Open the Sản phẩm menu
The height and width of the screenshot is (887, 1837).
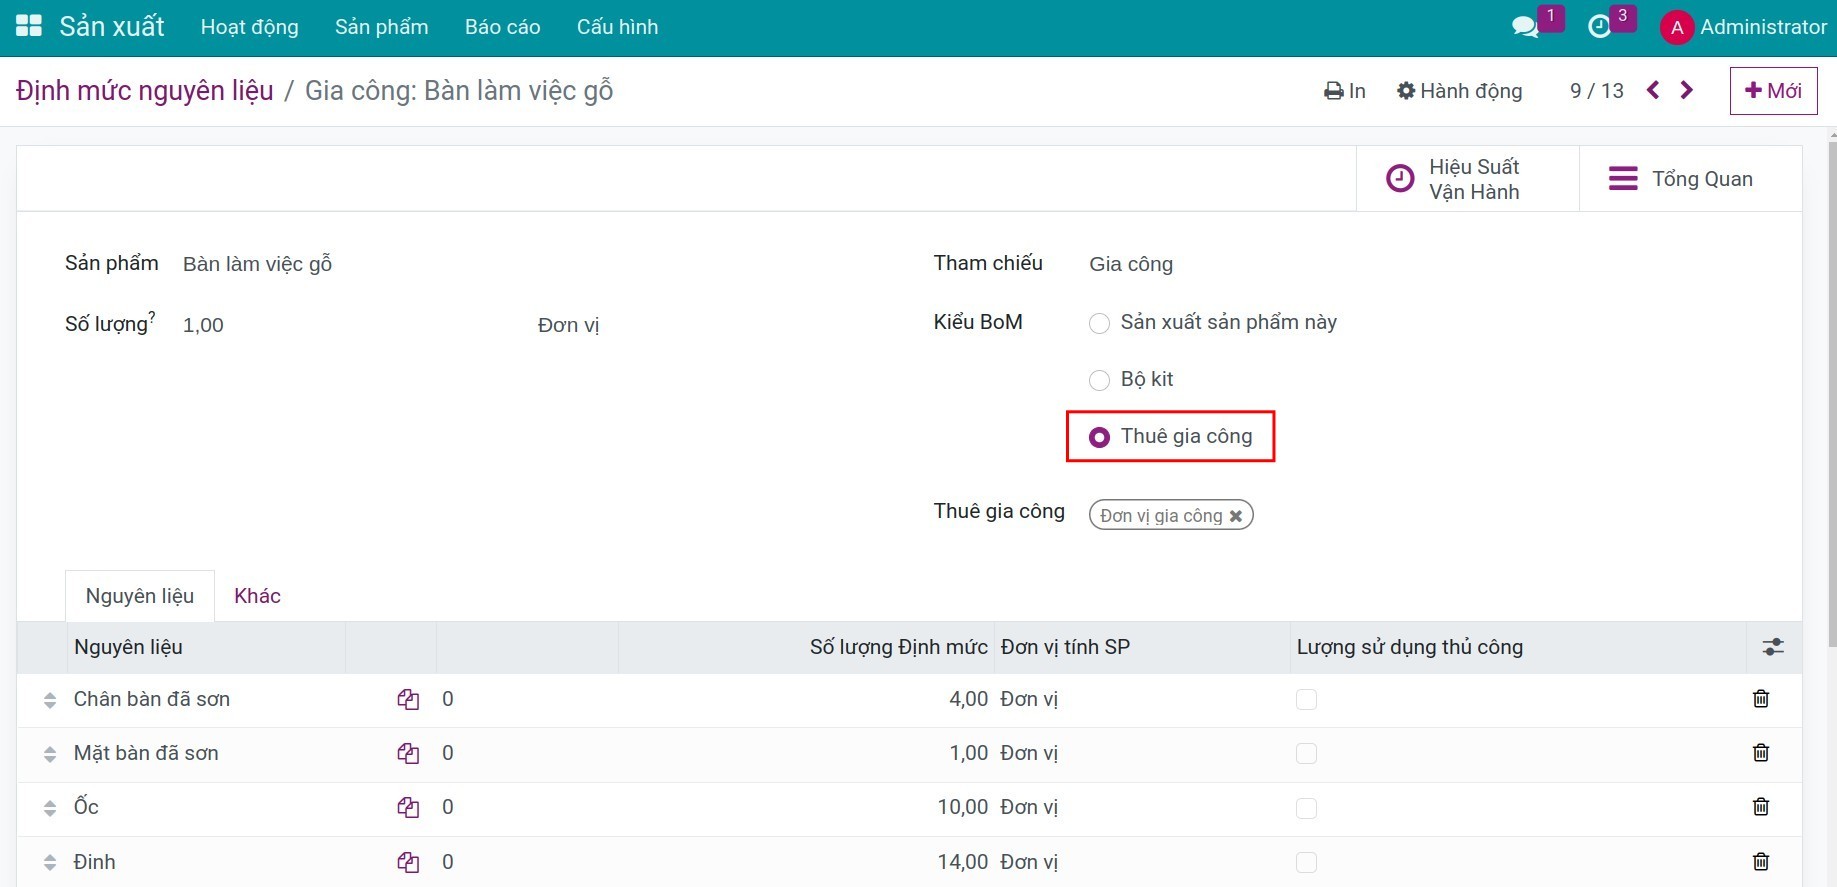point(382,27)
